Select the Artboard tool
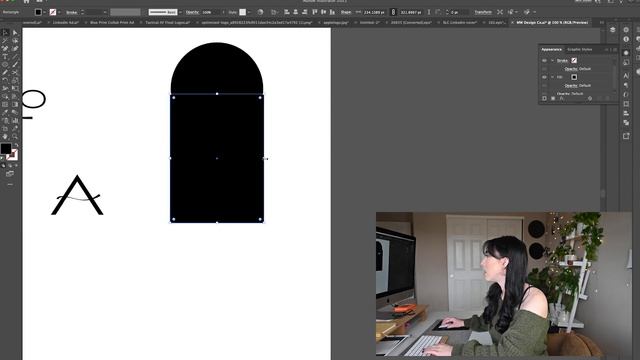This screenshot has height=360, width=640. [5, 128]
